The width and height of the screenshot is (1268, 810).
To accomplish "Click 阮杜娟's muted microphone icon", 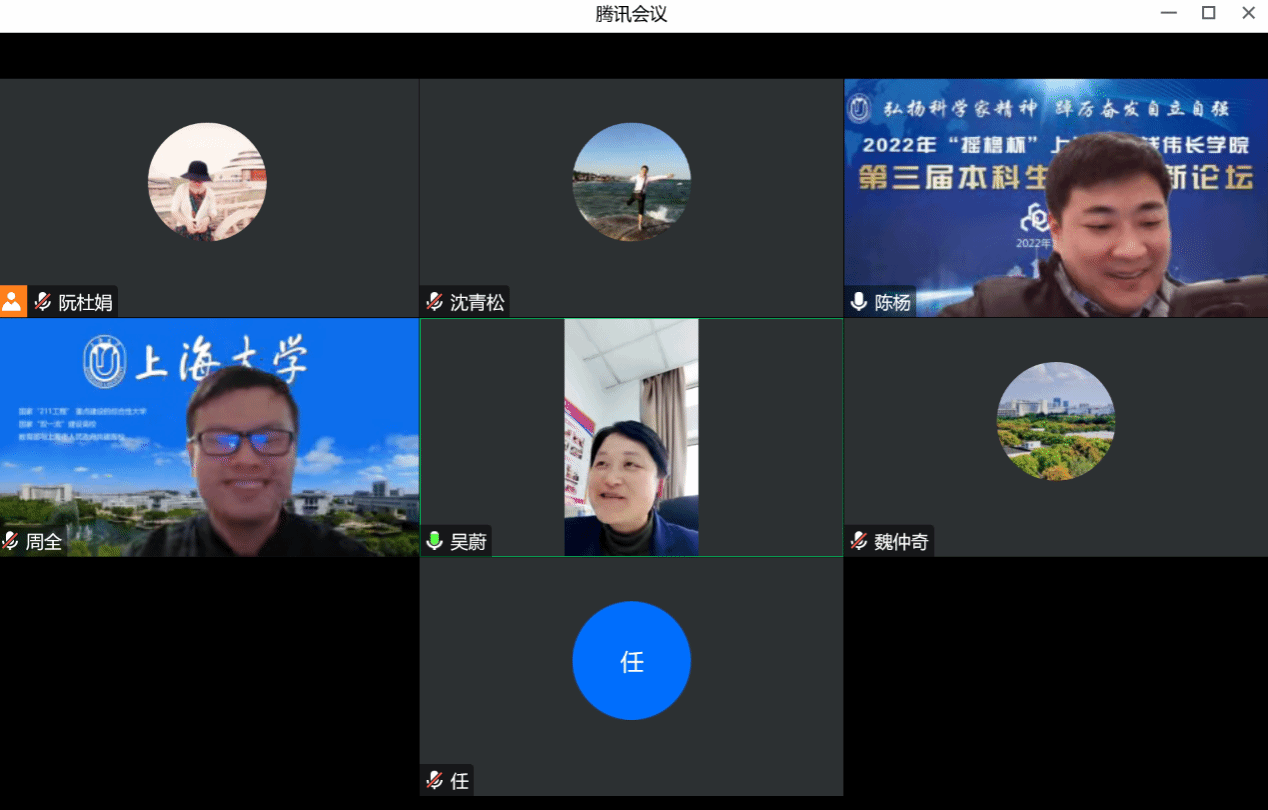I will [x=43, y=302].
